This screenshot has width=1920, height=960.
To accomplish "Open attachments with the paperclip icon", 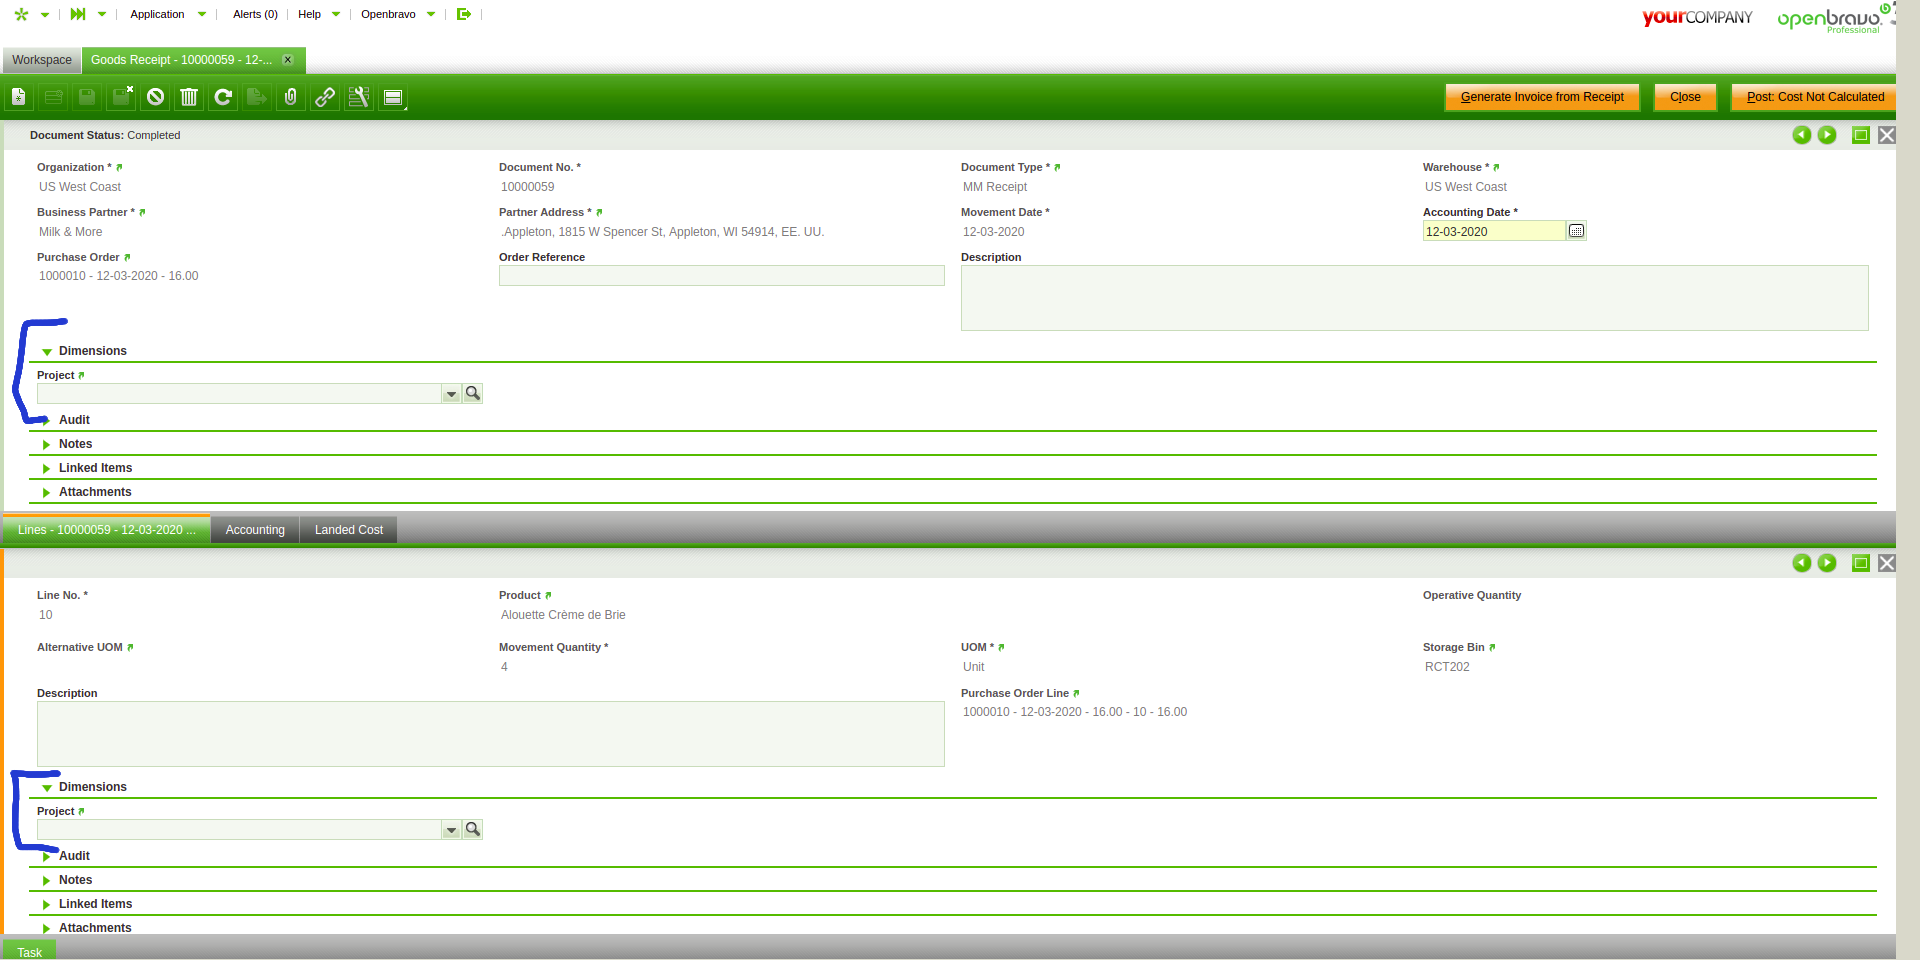I will (x=291, y=97).
